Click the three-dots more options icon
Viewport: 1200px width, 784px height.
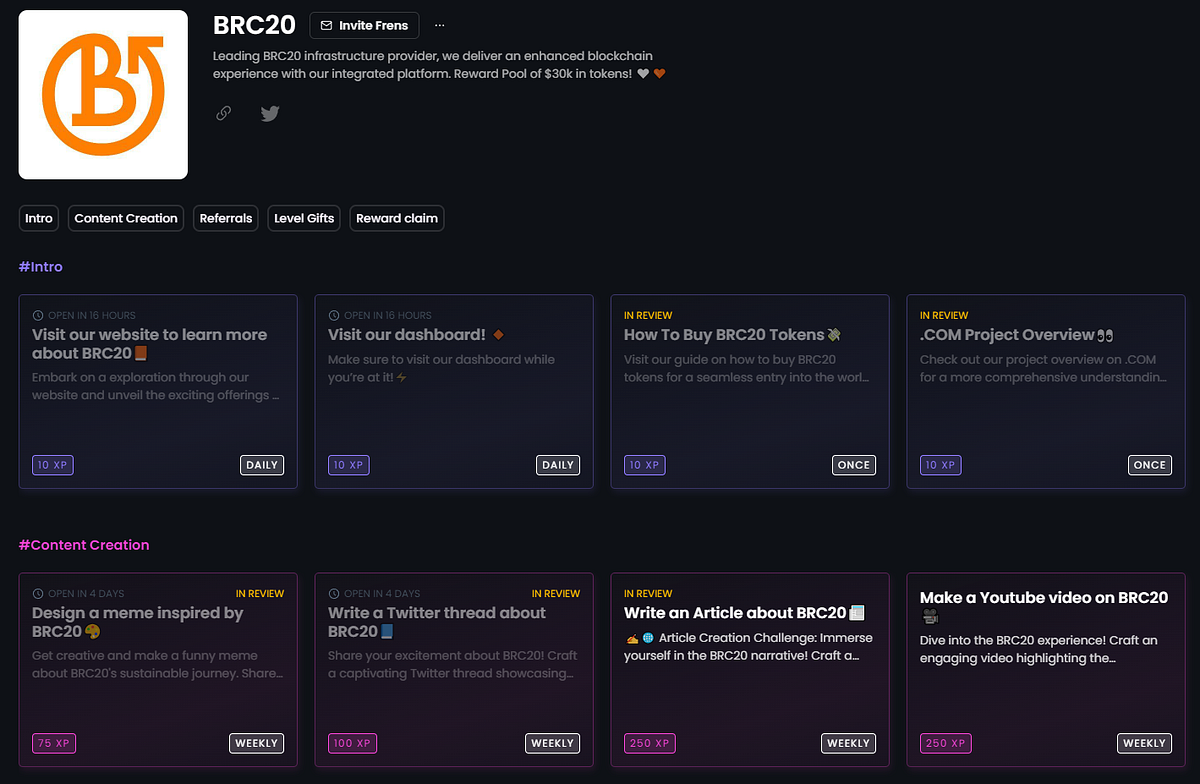(439, 25)
